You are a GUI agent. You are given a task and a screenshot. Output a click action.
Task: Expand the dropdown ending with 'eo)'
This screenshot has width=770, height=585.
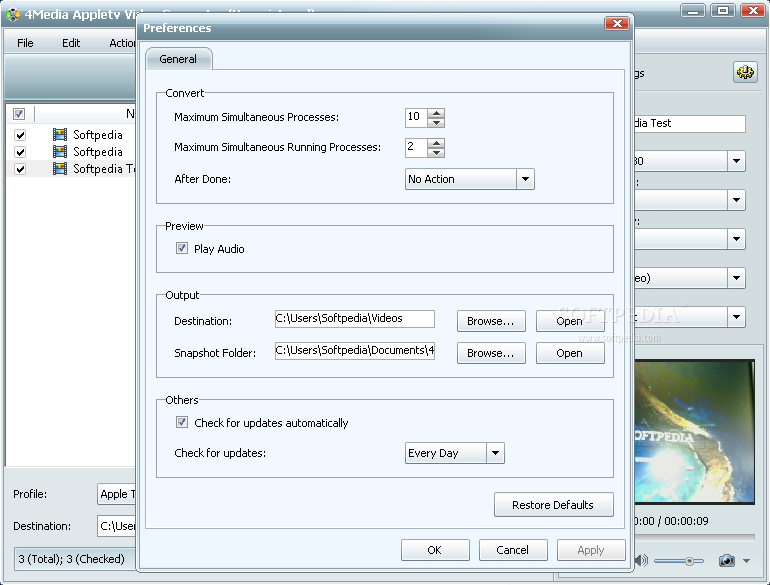(736, 278)
